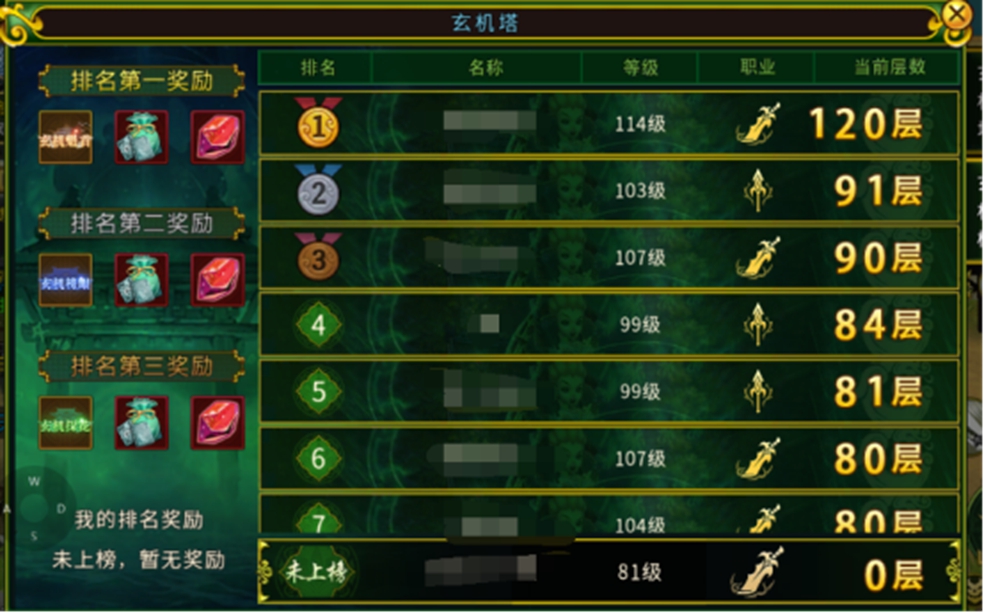The width and height of the screenshot is (984, 613).
Task: Click the title banner item in third-place rewards
Action: 66,423
